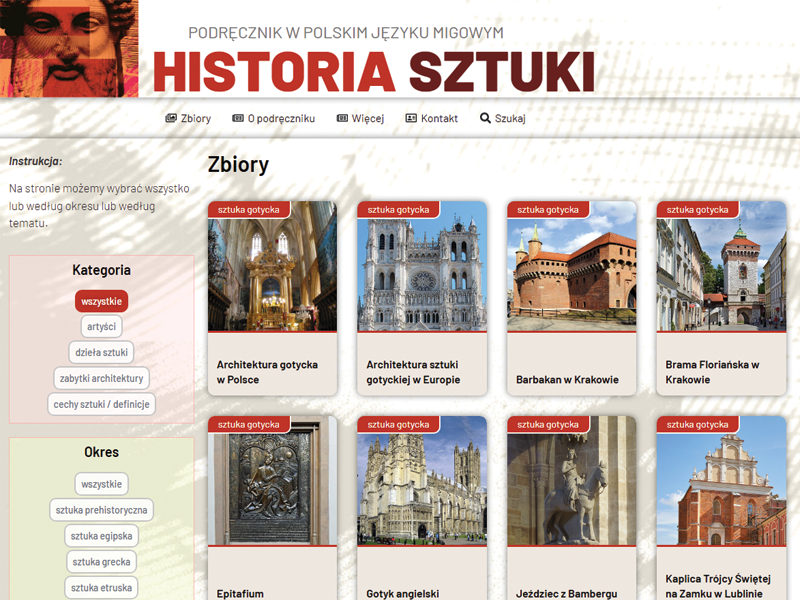Open the Więcej menu

point(367,118)
